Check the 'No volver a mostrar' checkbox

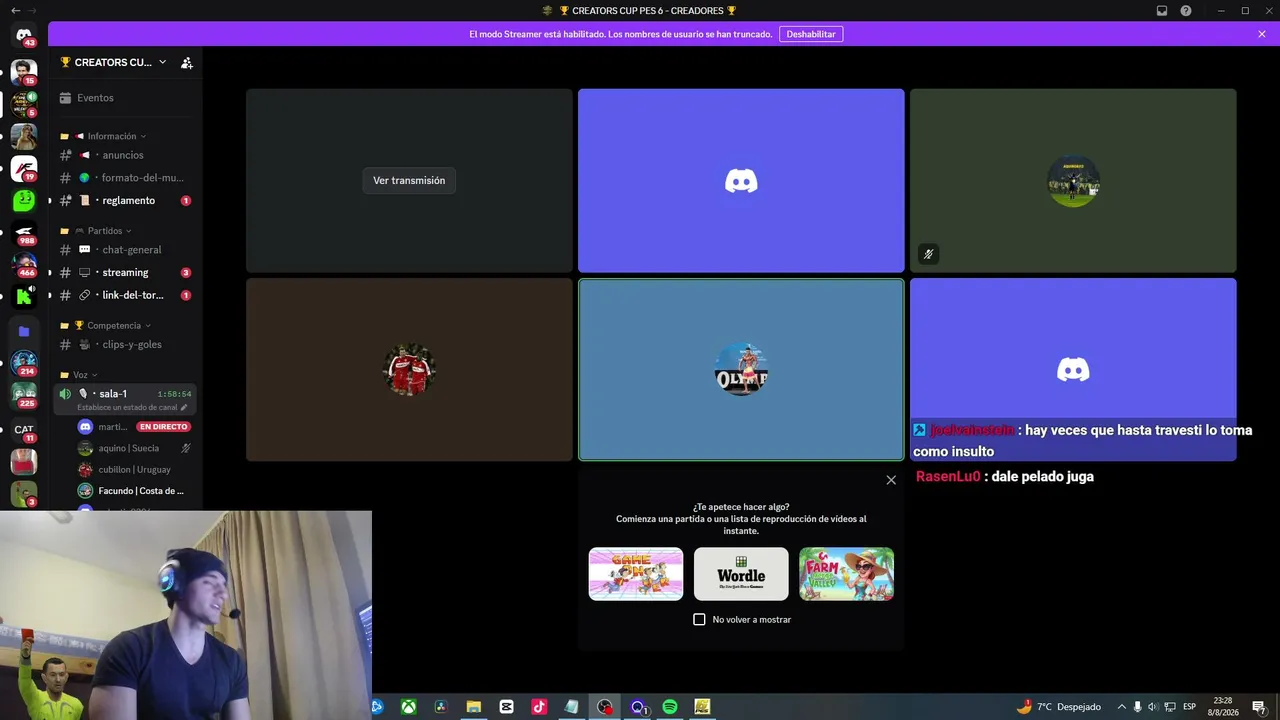point(699,620)
